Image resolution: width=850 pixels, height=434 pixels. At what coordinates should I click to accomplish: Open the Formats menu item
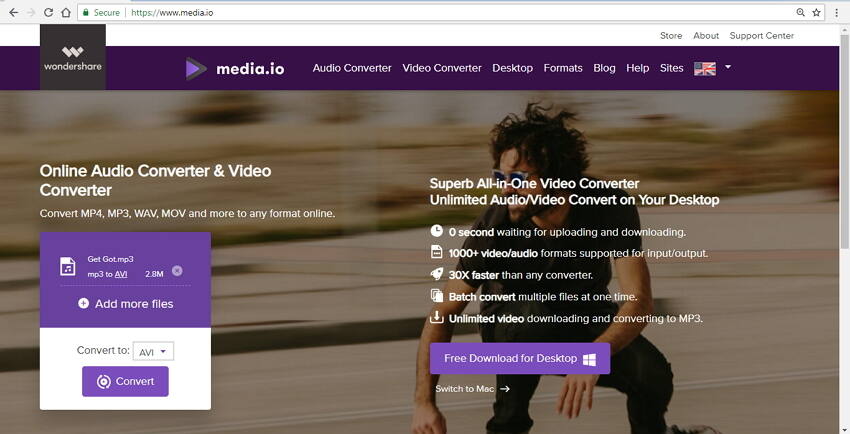pos(563,68)
